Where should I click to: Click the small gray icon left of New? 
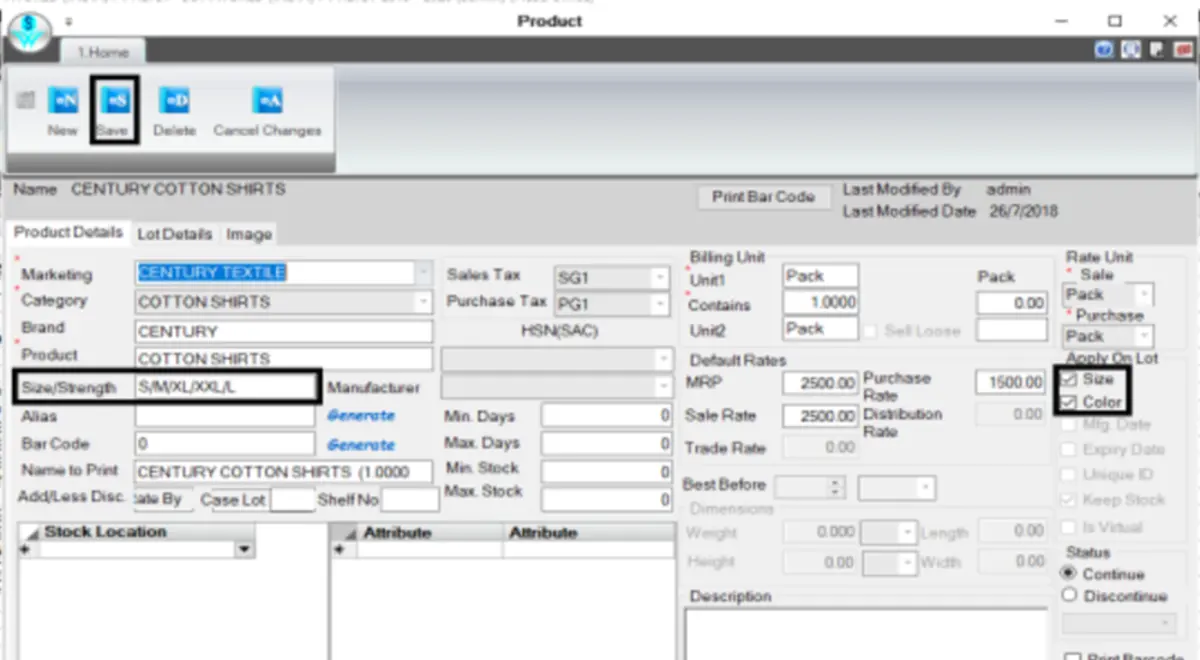(x=26, y=100)
